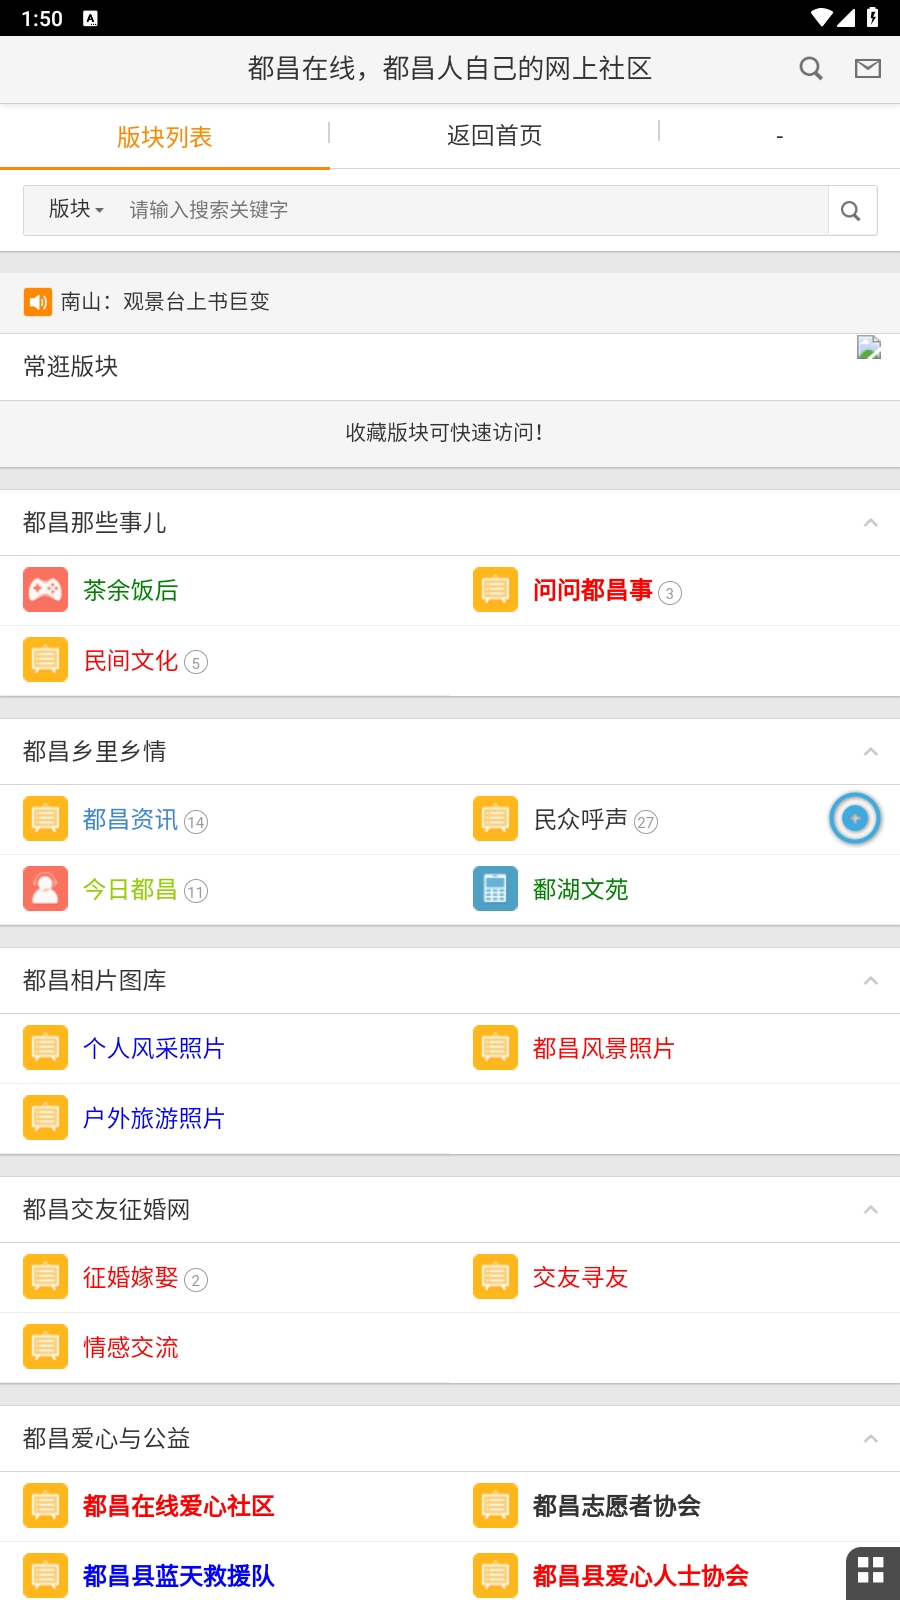Collapse the 都昌那些事儿 section
Screen dimensions: 900x1600
tap(870, 523)
